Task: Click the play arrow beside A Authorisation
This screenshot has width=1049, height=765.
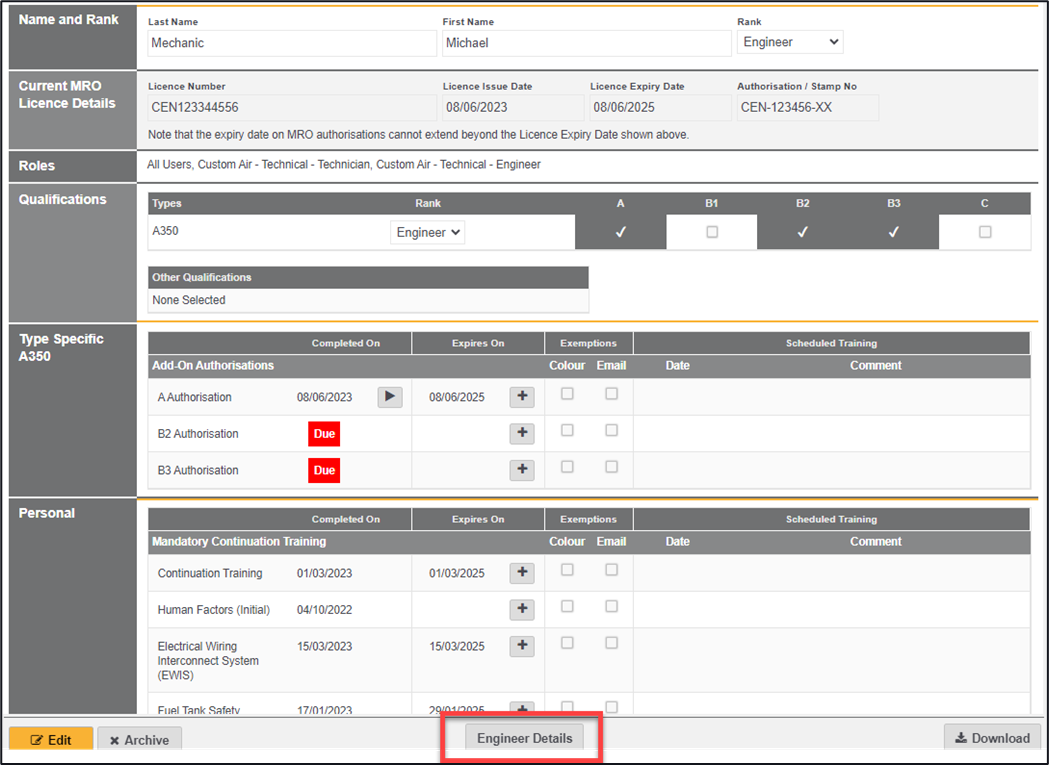Action: pyautogui.click(x=390, y=397)
